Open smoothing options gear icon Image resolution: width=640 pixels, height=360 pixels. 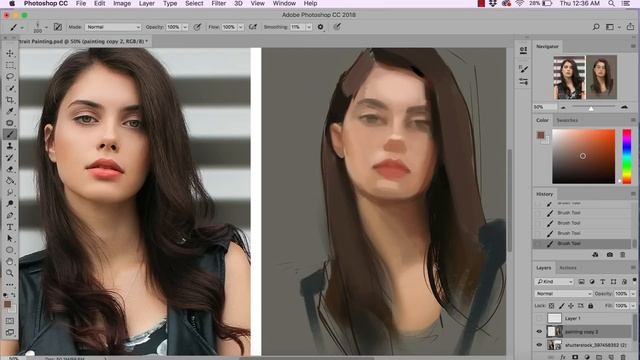pyautogui.click(x=320, y=27)
